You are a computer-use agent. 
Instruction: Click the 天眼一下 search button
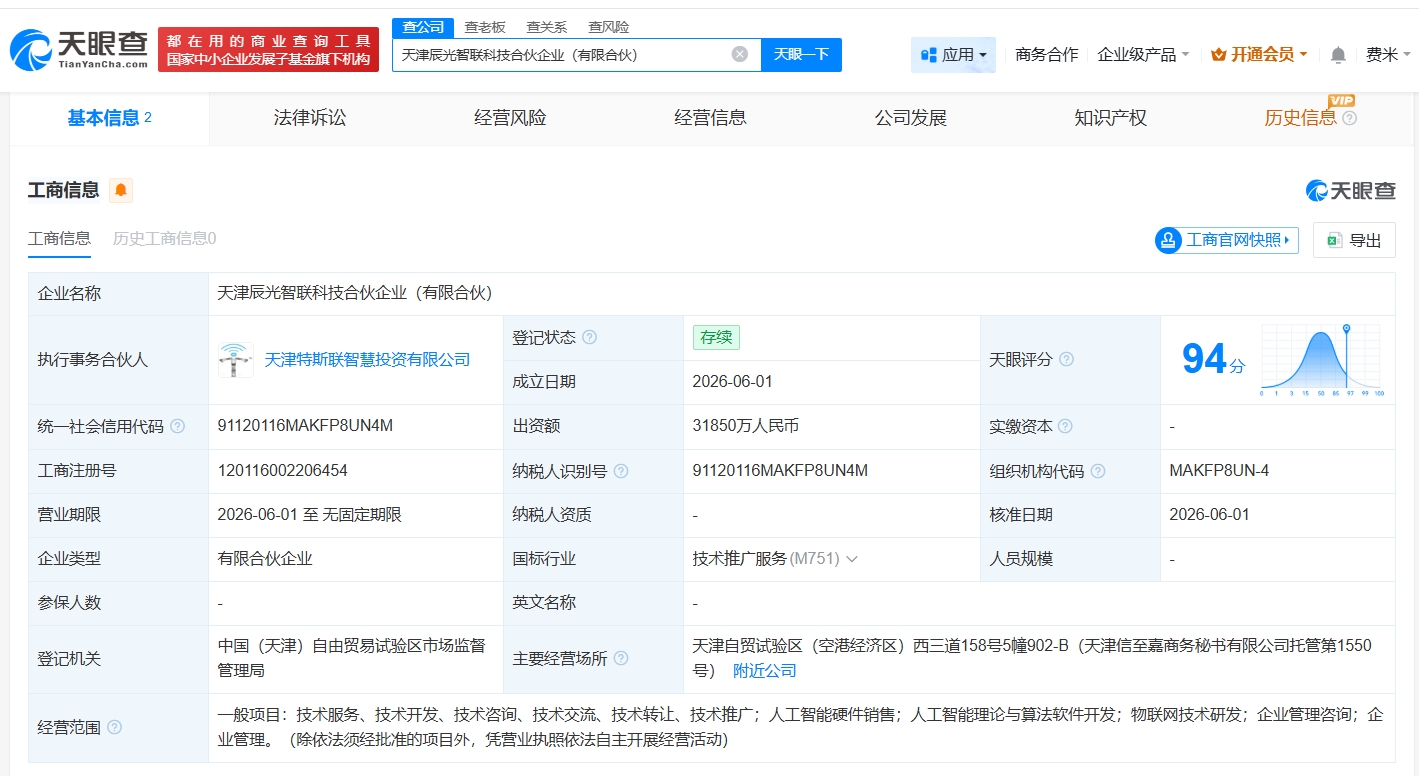[x=801, y=55]
